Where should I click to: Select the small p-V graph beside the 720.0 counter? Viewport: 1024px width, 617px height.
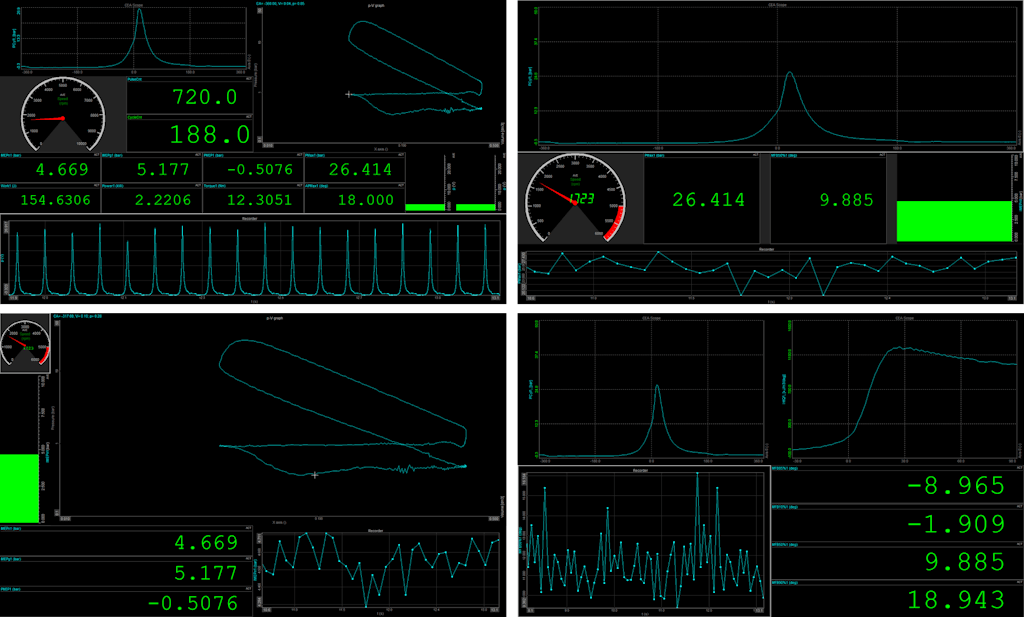[x=380, y=76]
